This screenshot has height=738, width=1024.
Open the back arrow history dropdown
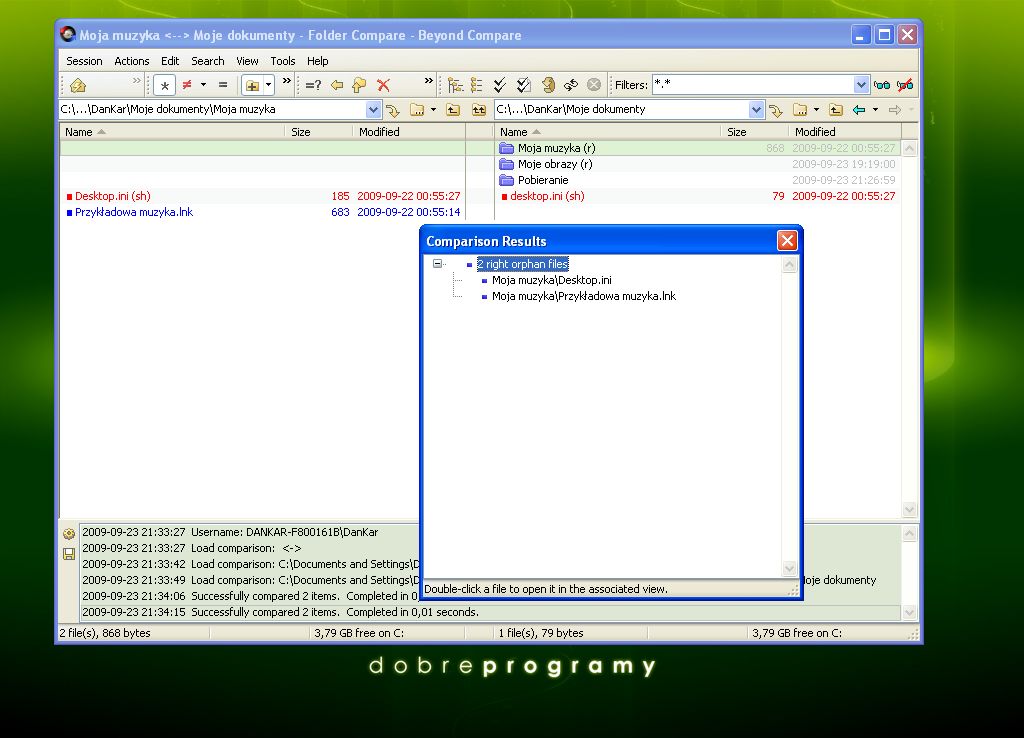(x=875, y=110)
